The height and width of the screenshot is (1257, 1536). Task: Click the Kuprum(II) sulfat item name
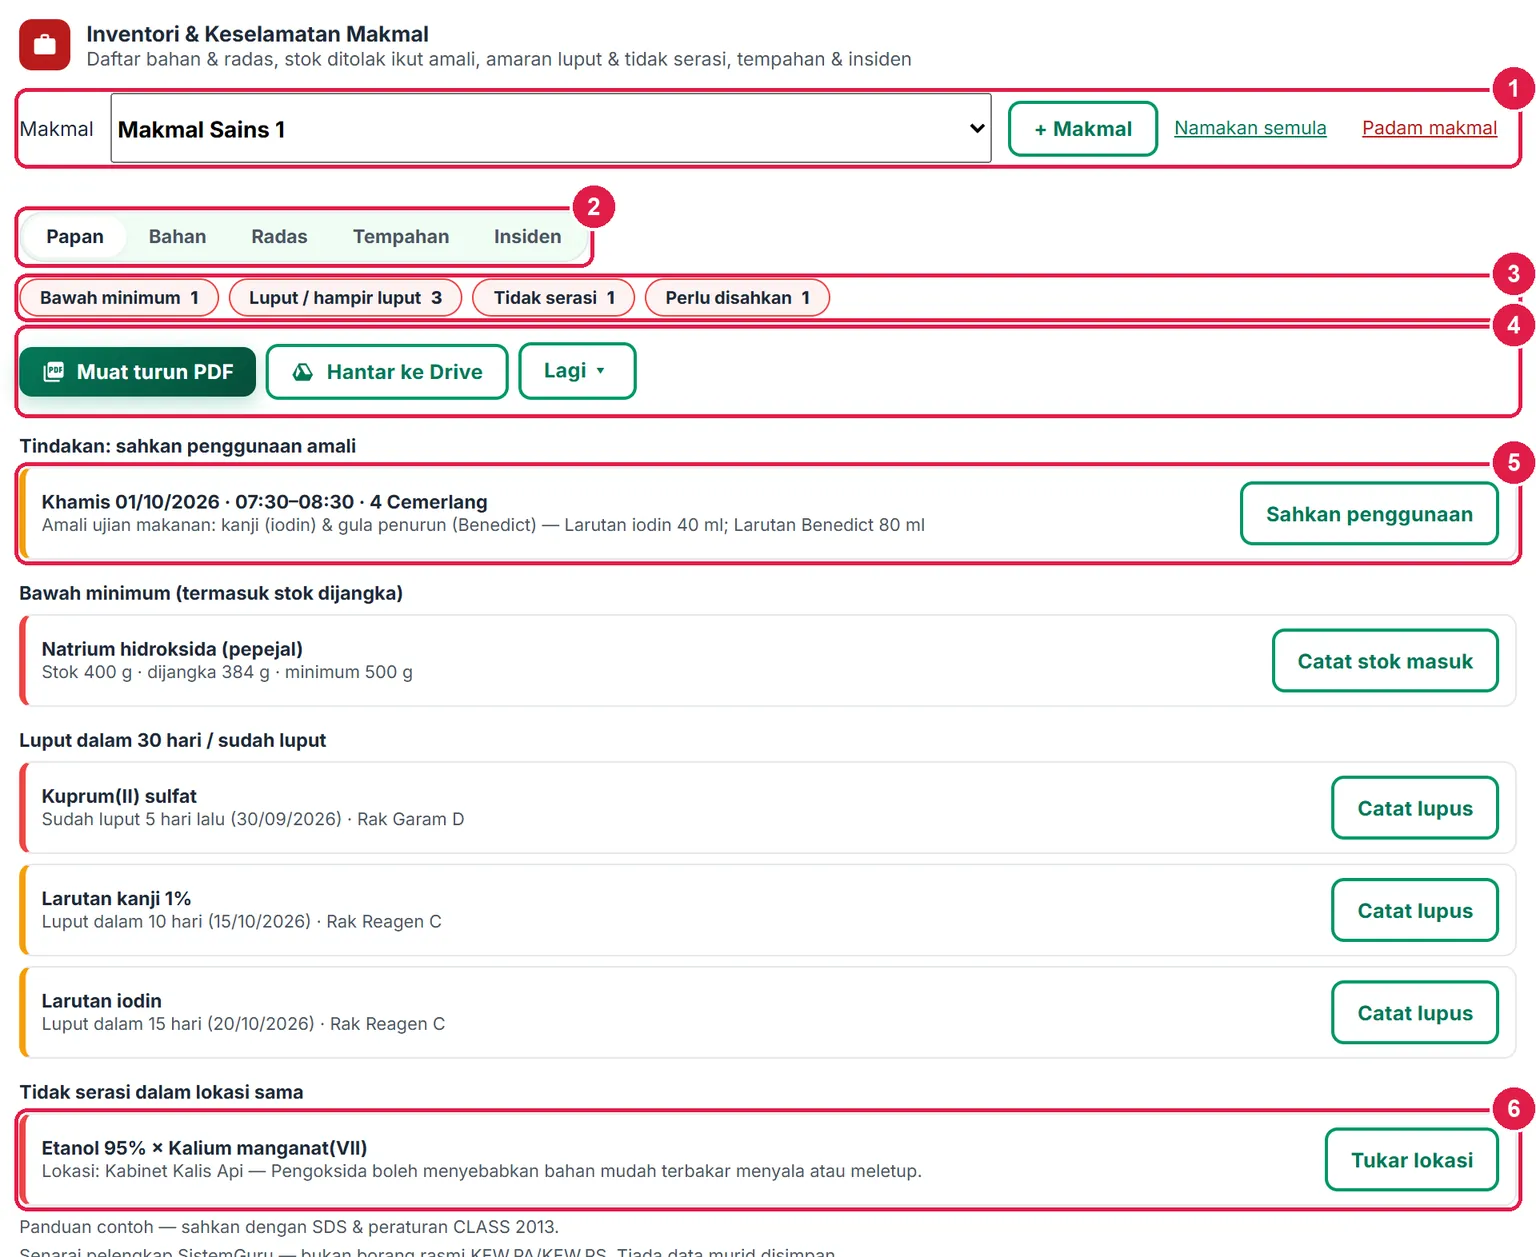point(119,796)
